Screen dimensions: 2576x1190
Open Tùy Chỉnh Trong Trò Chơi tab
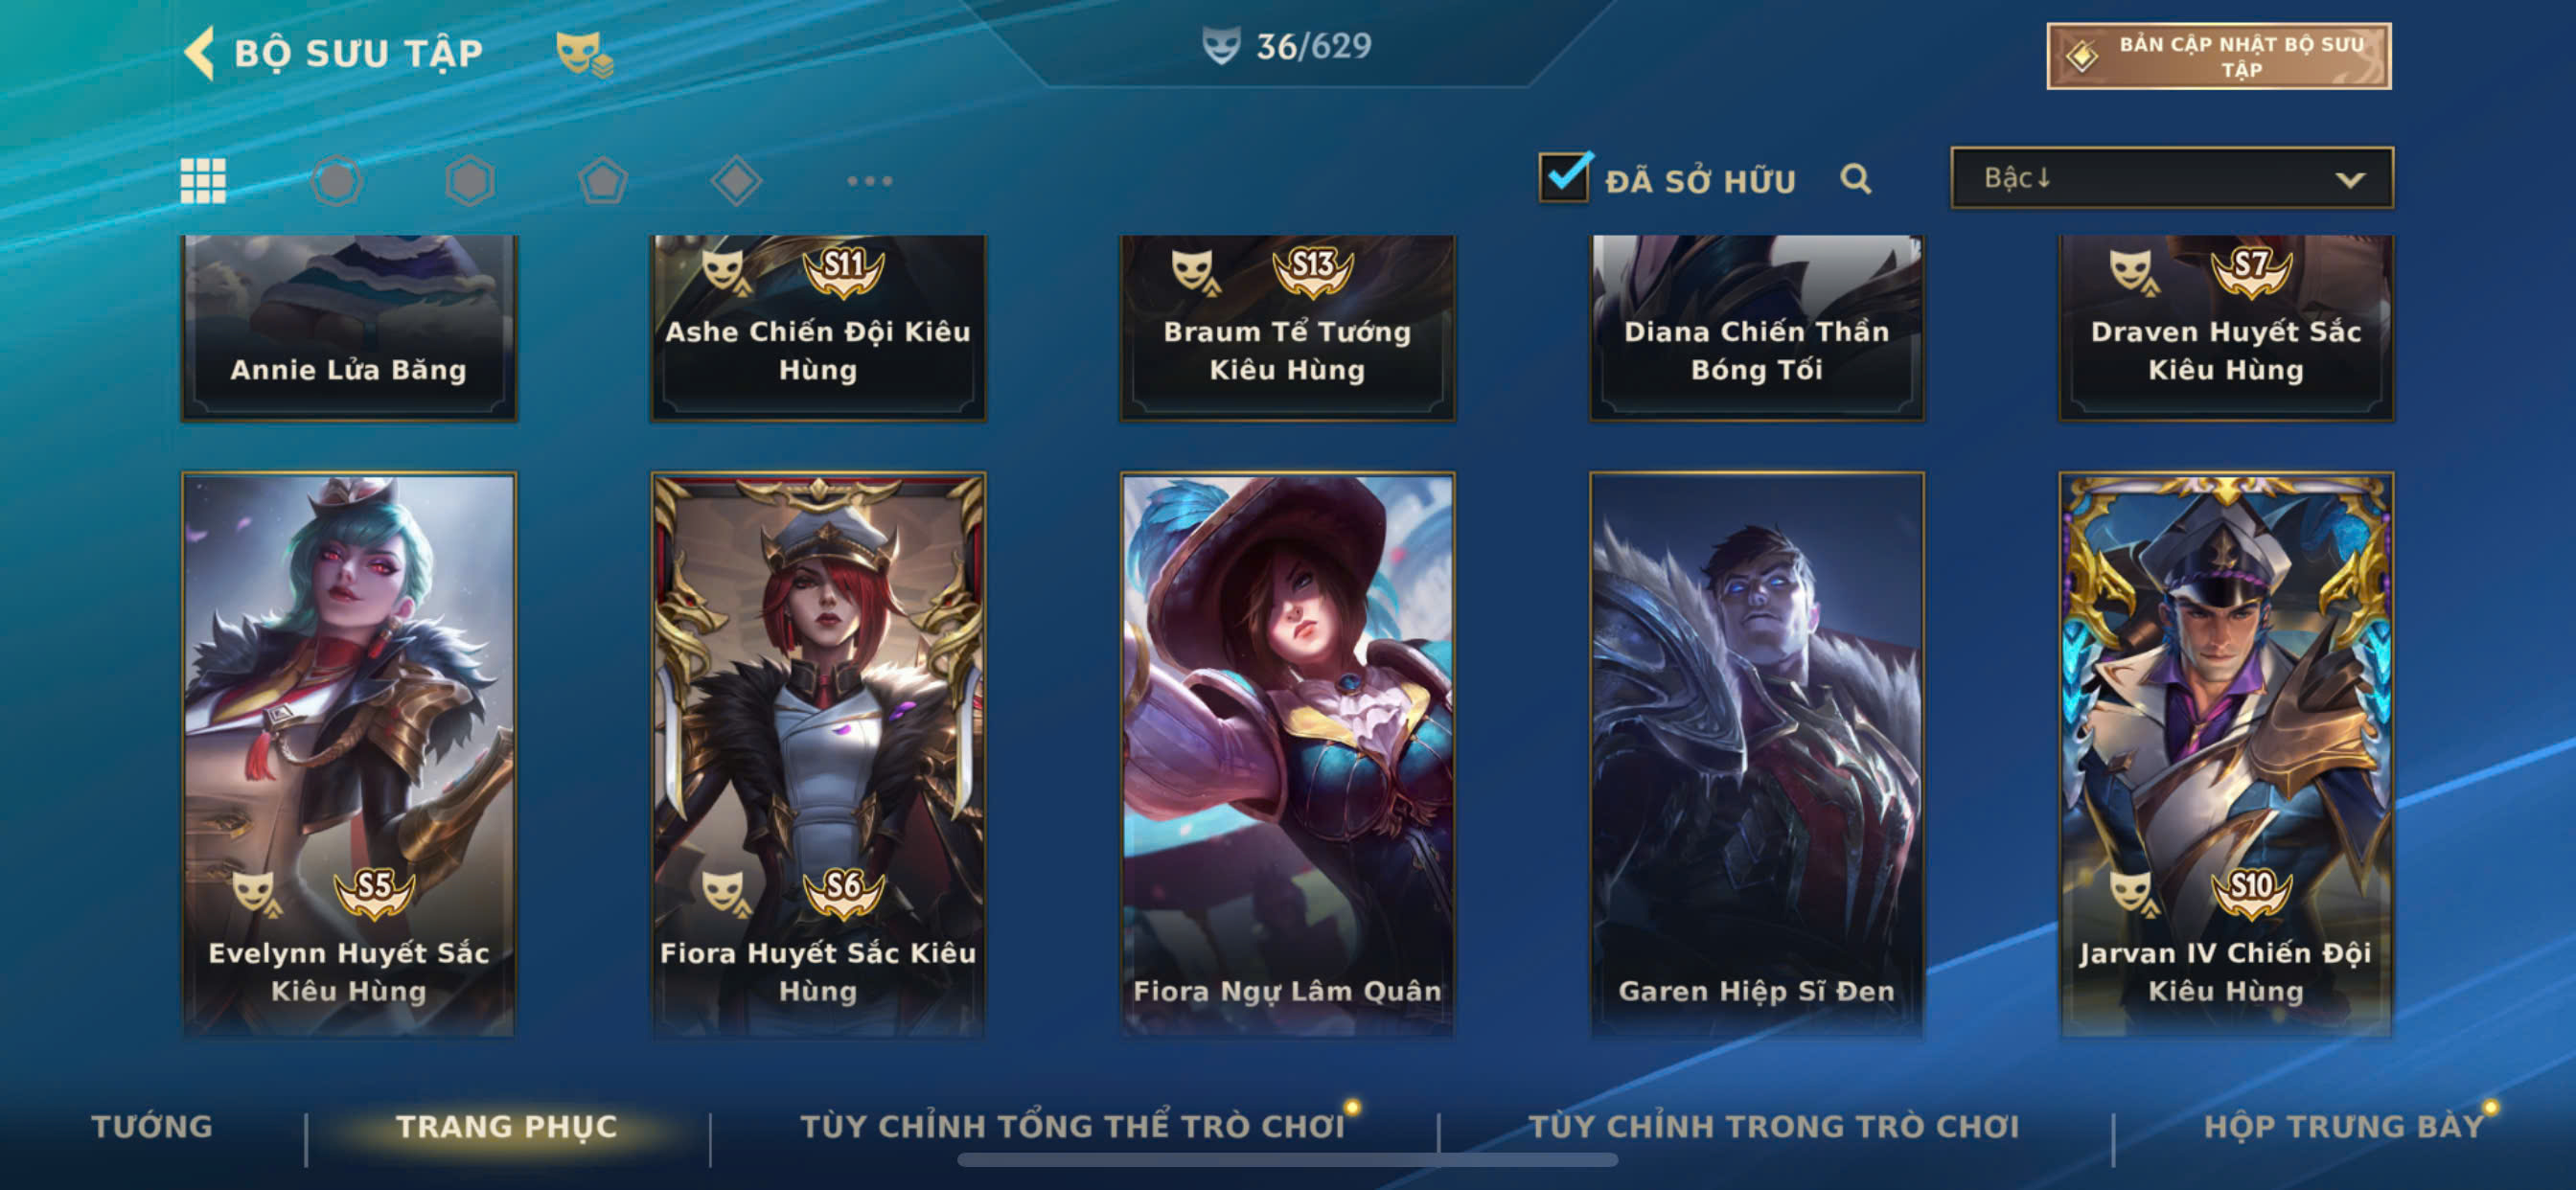[1773, 1126]
